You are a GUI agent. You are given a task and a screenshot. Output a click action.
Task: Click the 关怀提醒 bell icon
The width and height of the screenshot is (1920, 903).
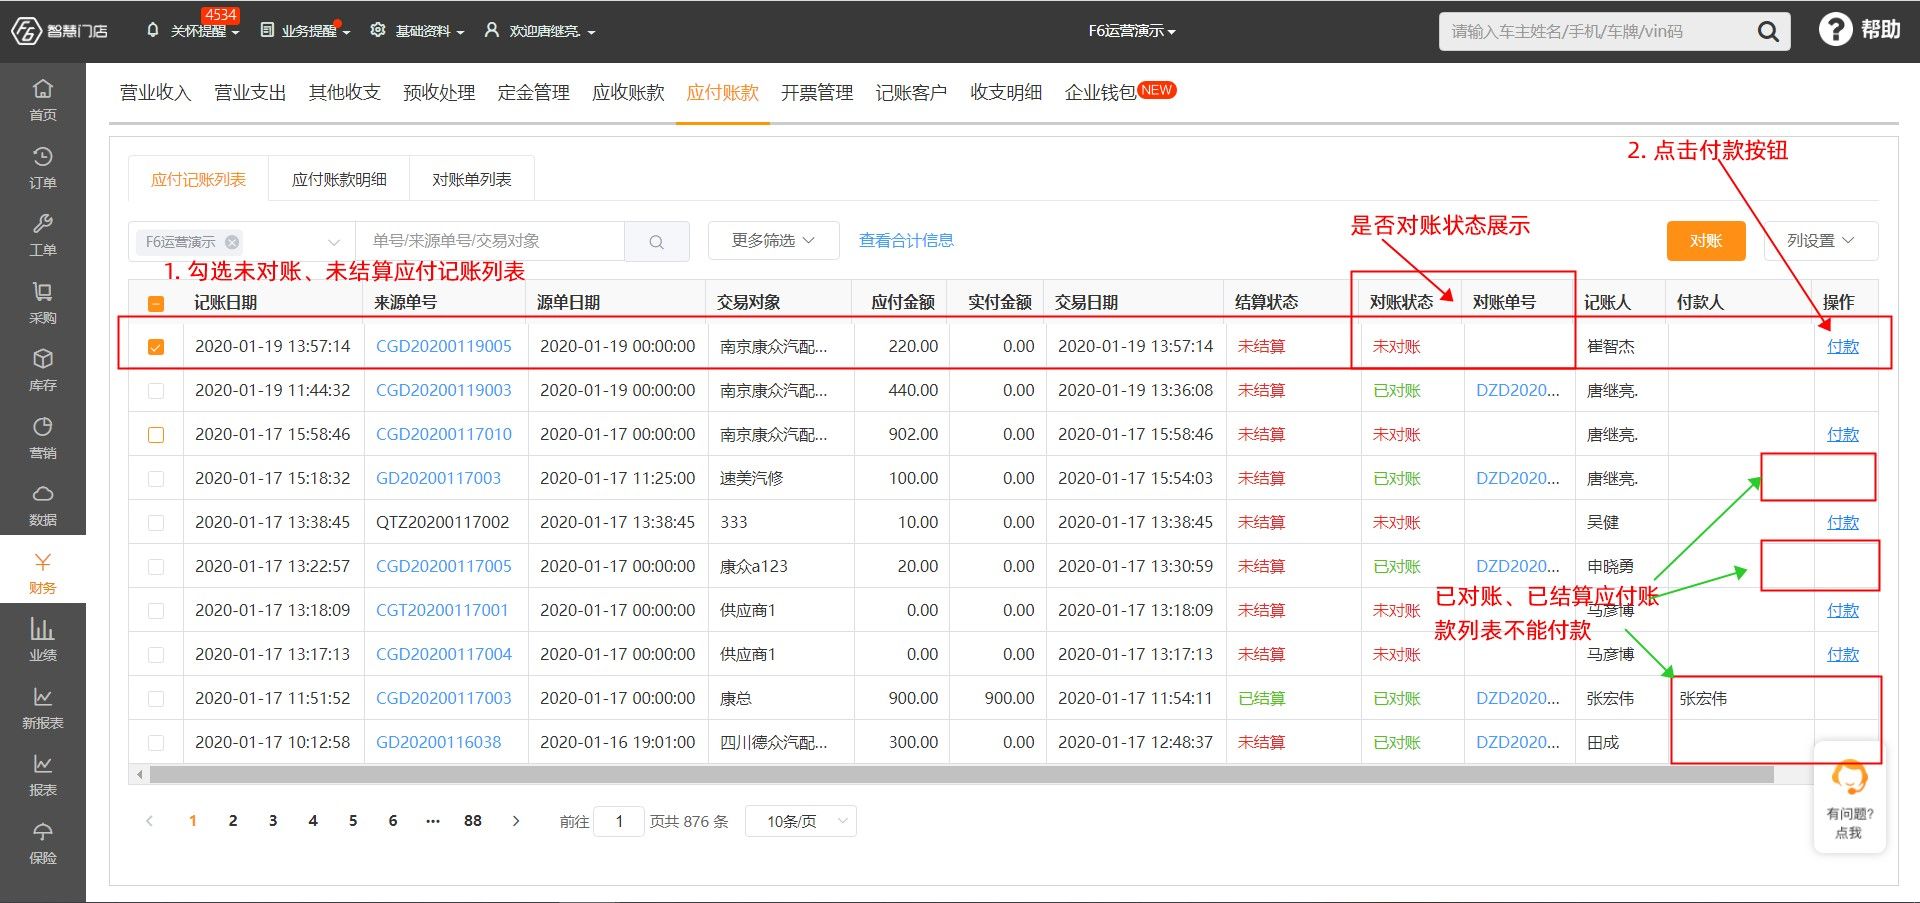point(153,31)
